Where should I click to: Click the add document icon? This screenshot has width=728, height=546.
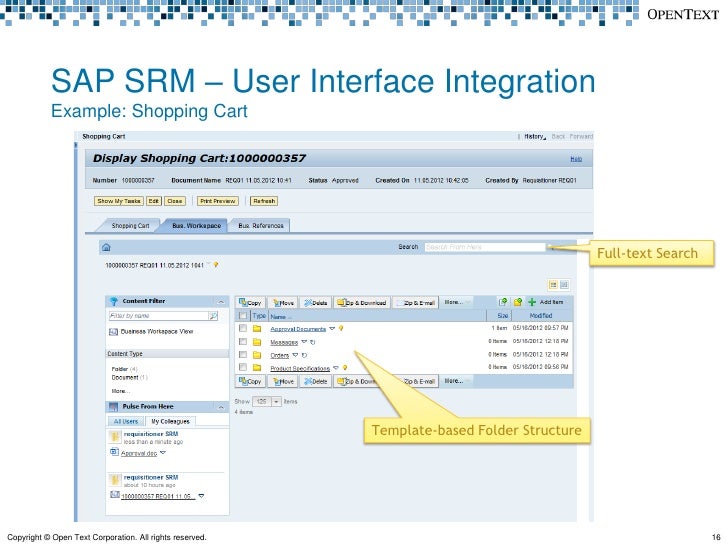503,302
